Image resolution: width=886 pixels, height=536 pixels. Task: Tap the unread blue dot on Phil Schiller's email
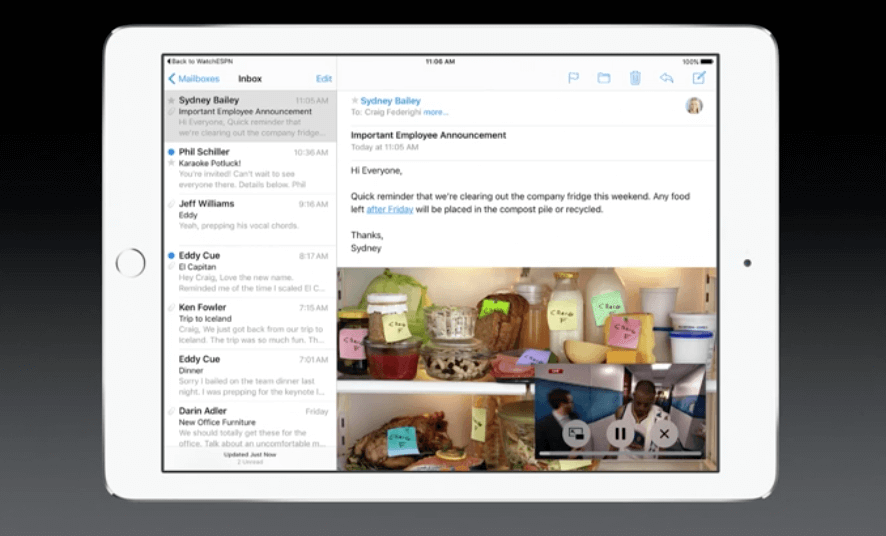[x=171, y=152]
